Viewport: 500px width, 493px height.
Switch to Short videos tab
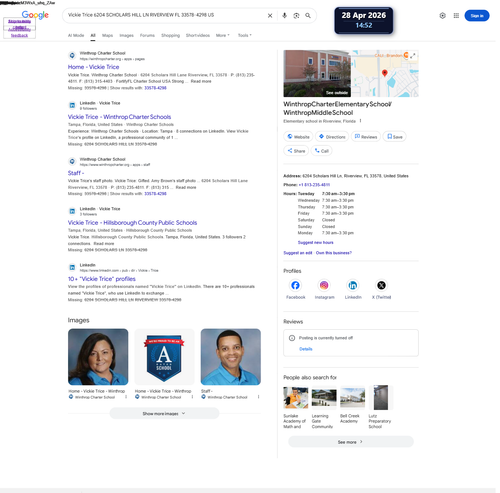click(198, 35)
